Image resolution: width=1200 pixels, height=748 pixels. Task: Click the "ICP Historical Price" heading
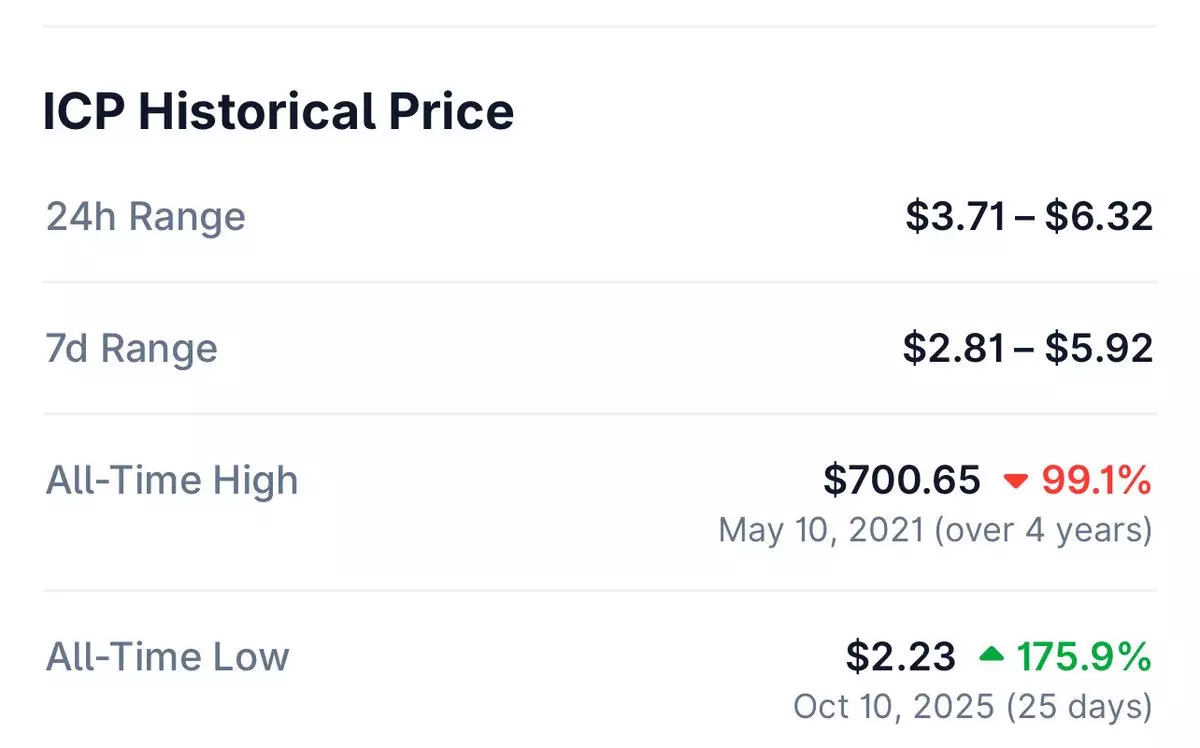pos(278,111)
